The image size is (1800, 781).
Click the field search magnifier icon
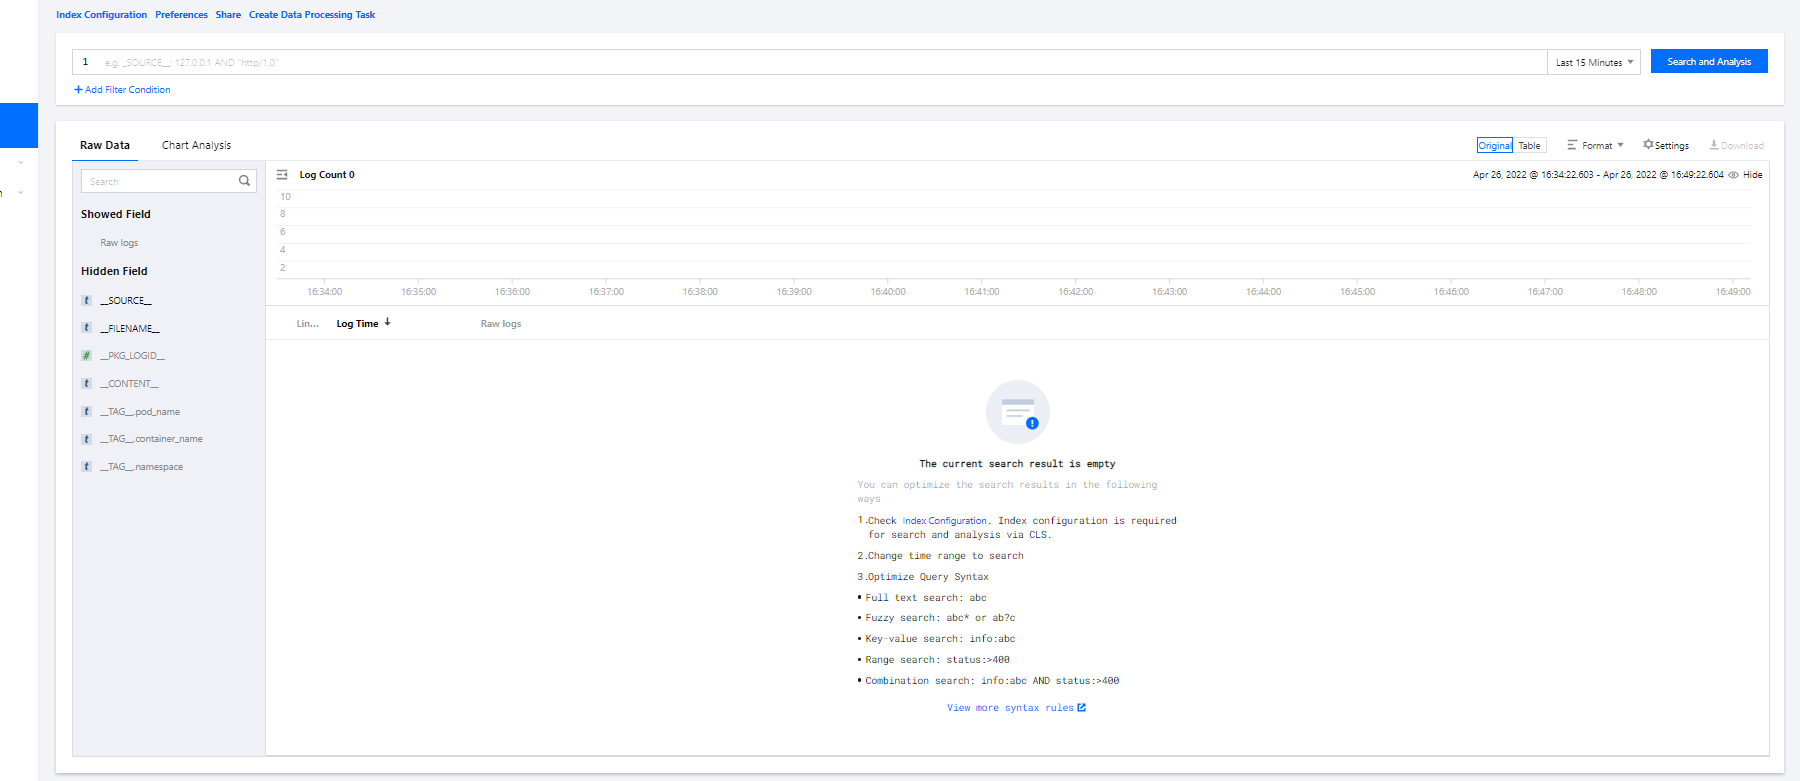point(244,181)
